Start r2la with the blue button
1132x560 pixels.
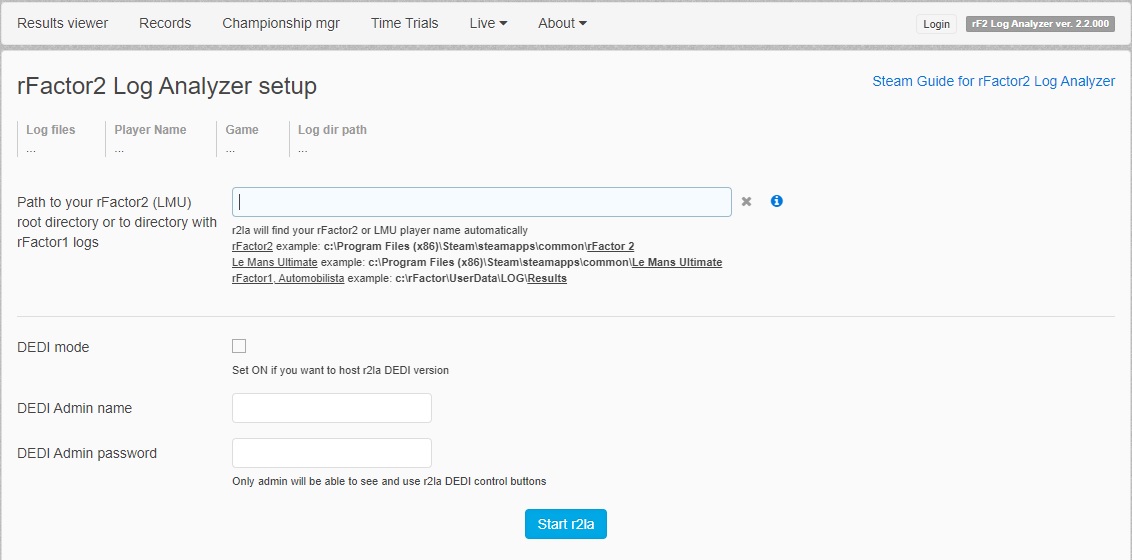[x=566, y=525]
